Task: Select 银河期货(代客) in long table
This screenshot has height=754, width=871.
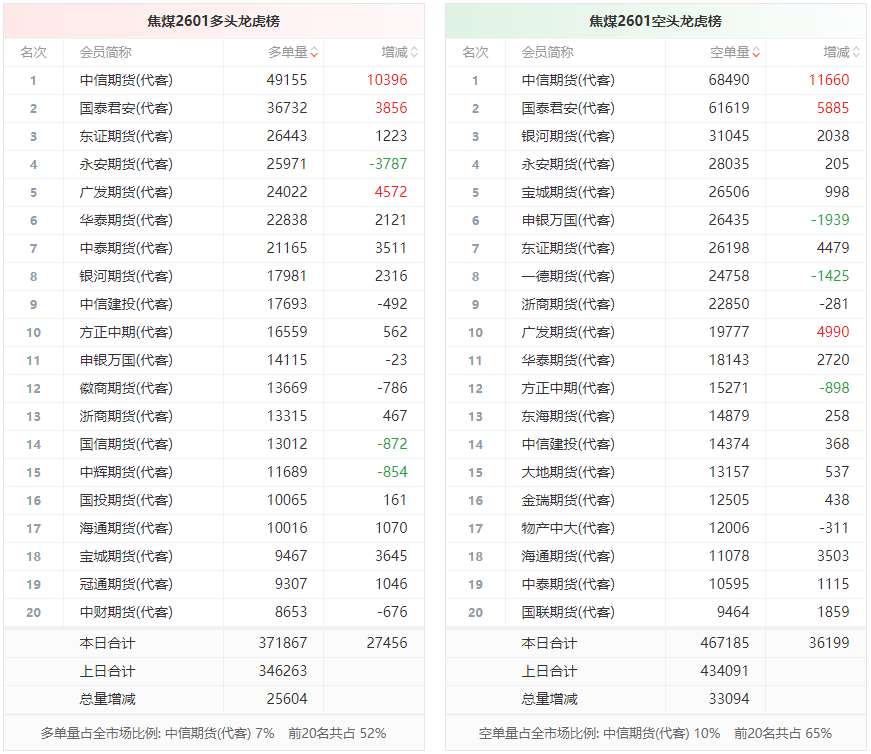Action: coord(126,276)
